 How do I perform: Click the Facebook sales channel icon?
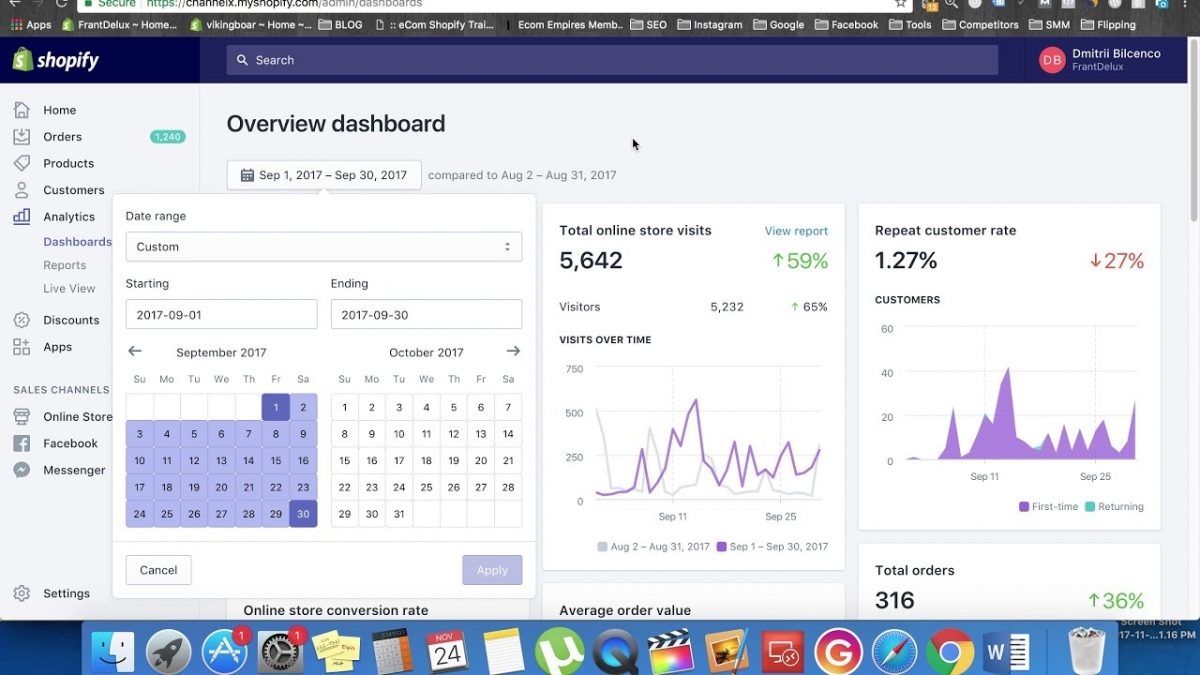(21, 443)
